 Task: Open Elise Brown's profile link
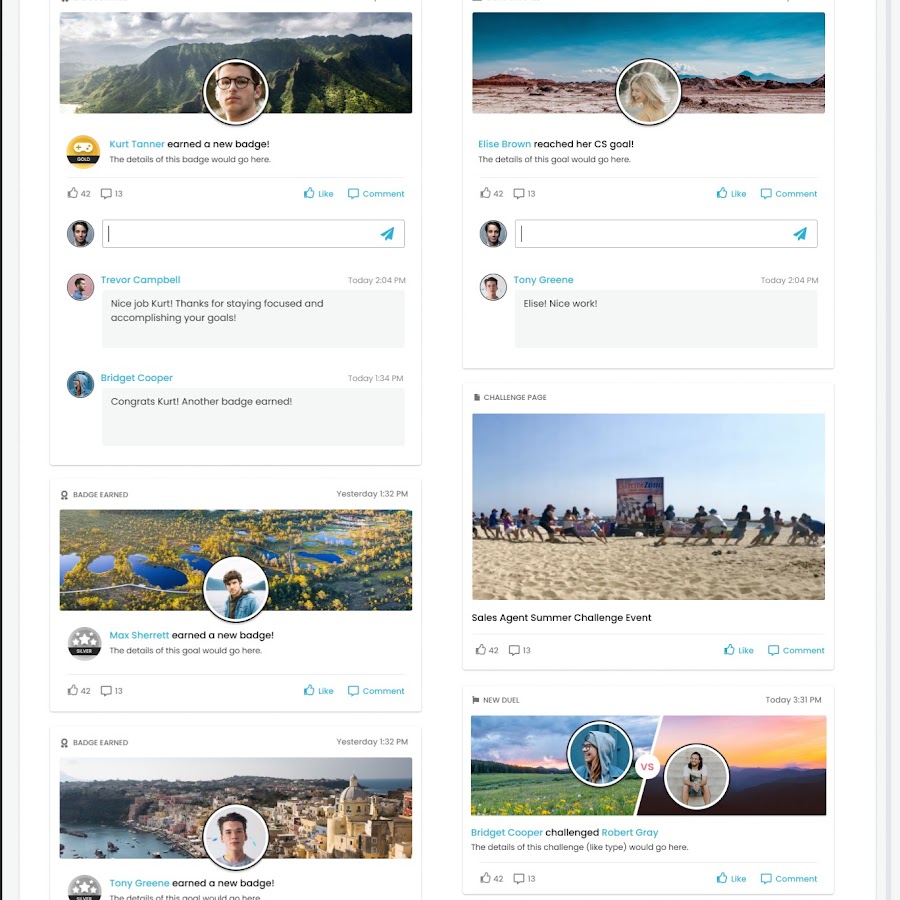[505, 144]
